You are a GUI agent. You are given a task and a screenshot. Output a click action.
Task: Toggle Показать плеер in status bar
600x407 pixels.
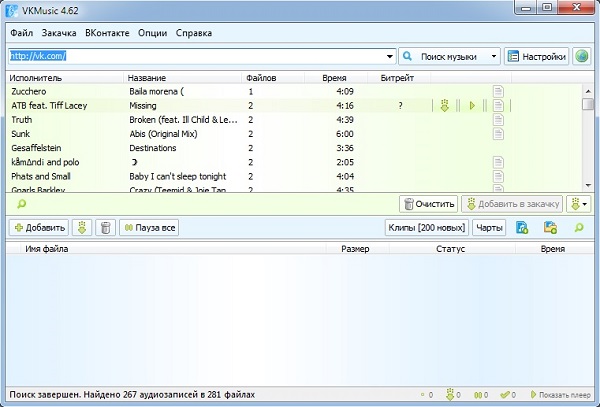point(561,395)
